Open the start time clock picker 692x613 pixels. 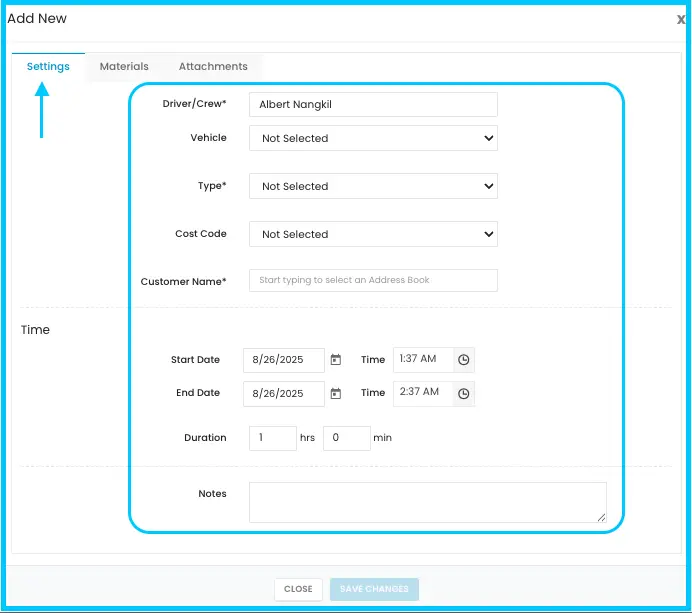tap(463, 360)
